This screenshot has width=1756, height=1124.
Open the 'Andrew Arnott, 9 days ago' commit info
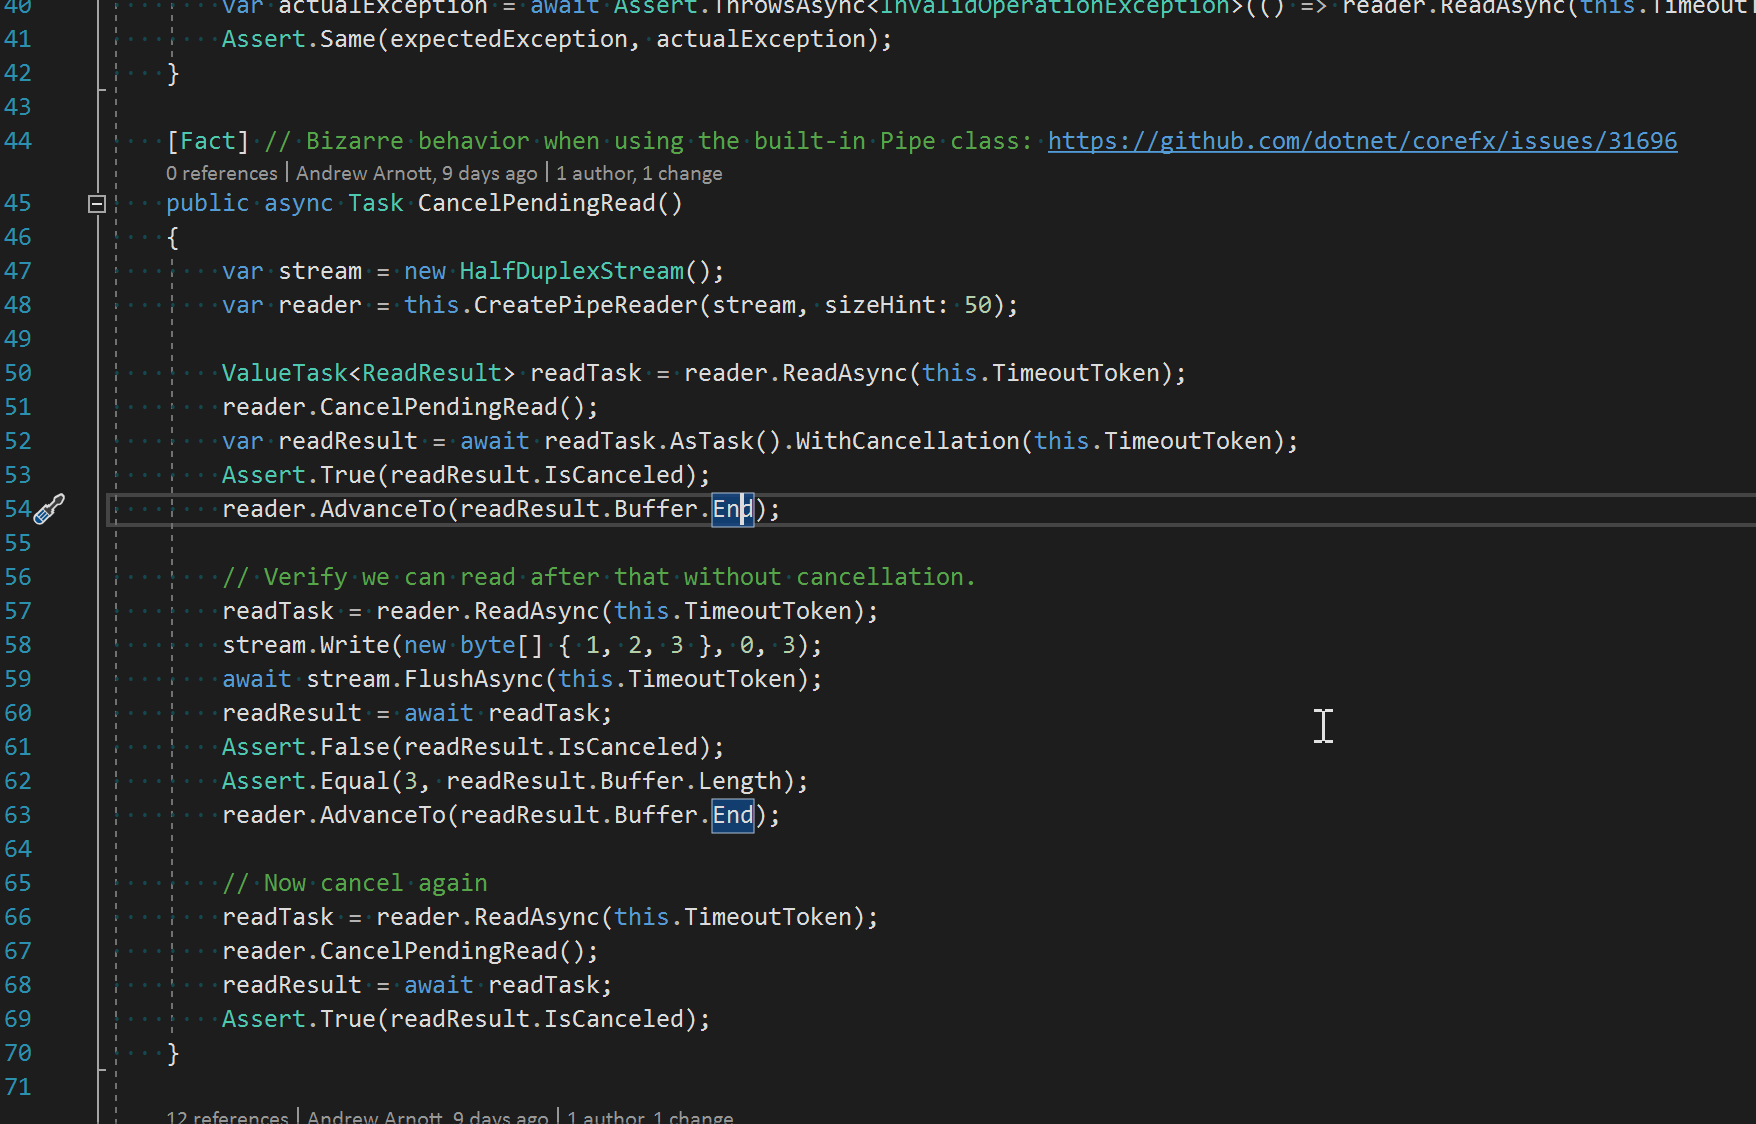coord(418,172)
